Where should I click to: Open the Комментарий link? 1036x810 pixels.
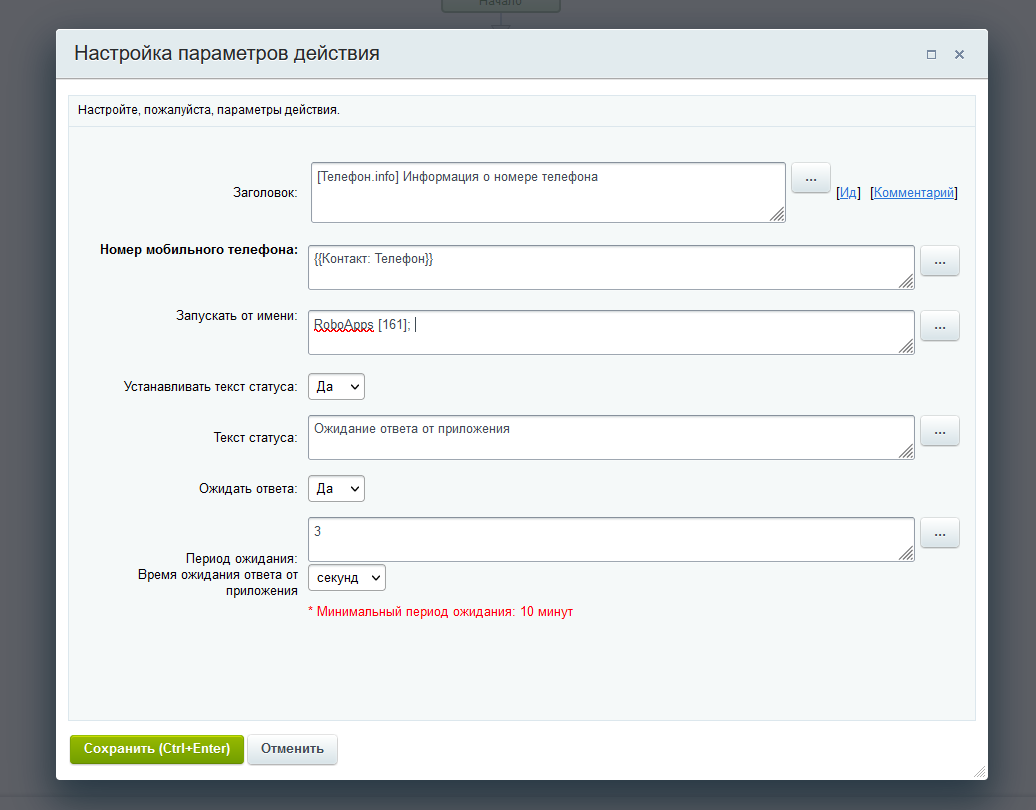pyautogui.click(x=914, y=193)
